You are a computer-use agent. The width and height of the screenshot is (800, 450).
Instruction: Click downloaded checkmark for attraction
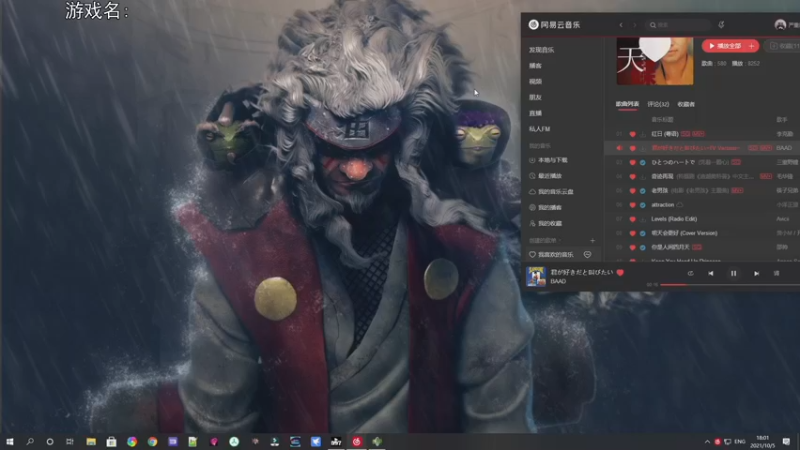pos(643,205)
